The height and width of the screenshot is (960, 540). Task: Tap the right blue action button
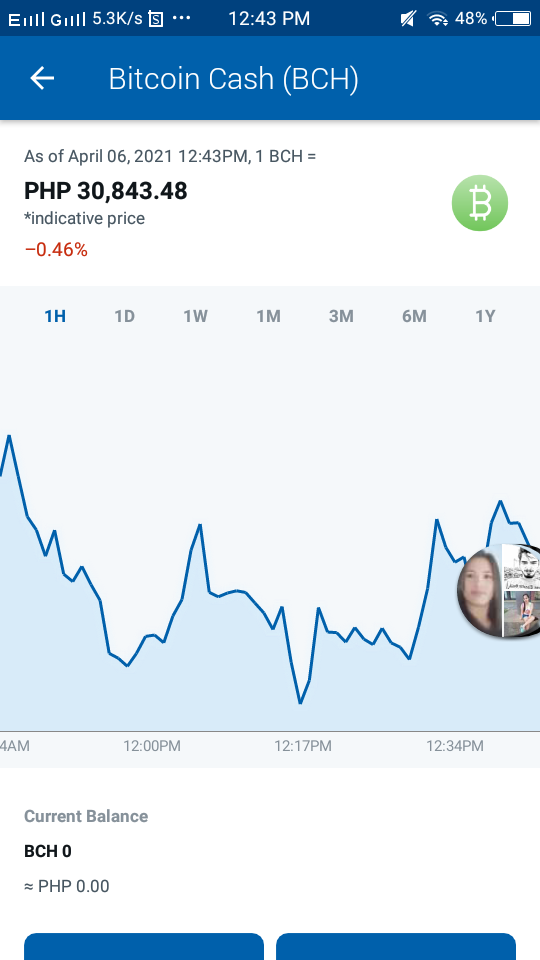(396, 947)
